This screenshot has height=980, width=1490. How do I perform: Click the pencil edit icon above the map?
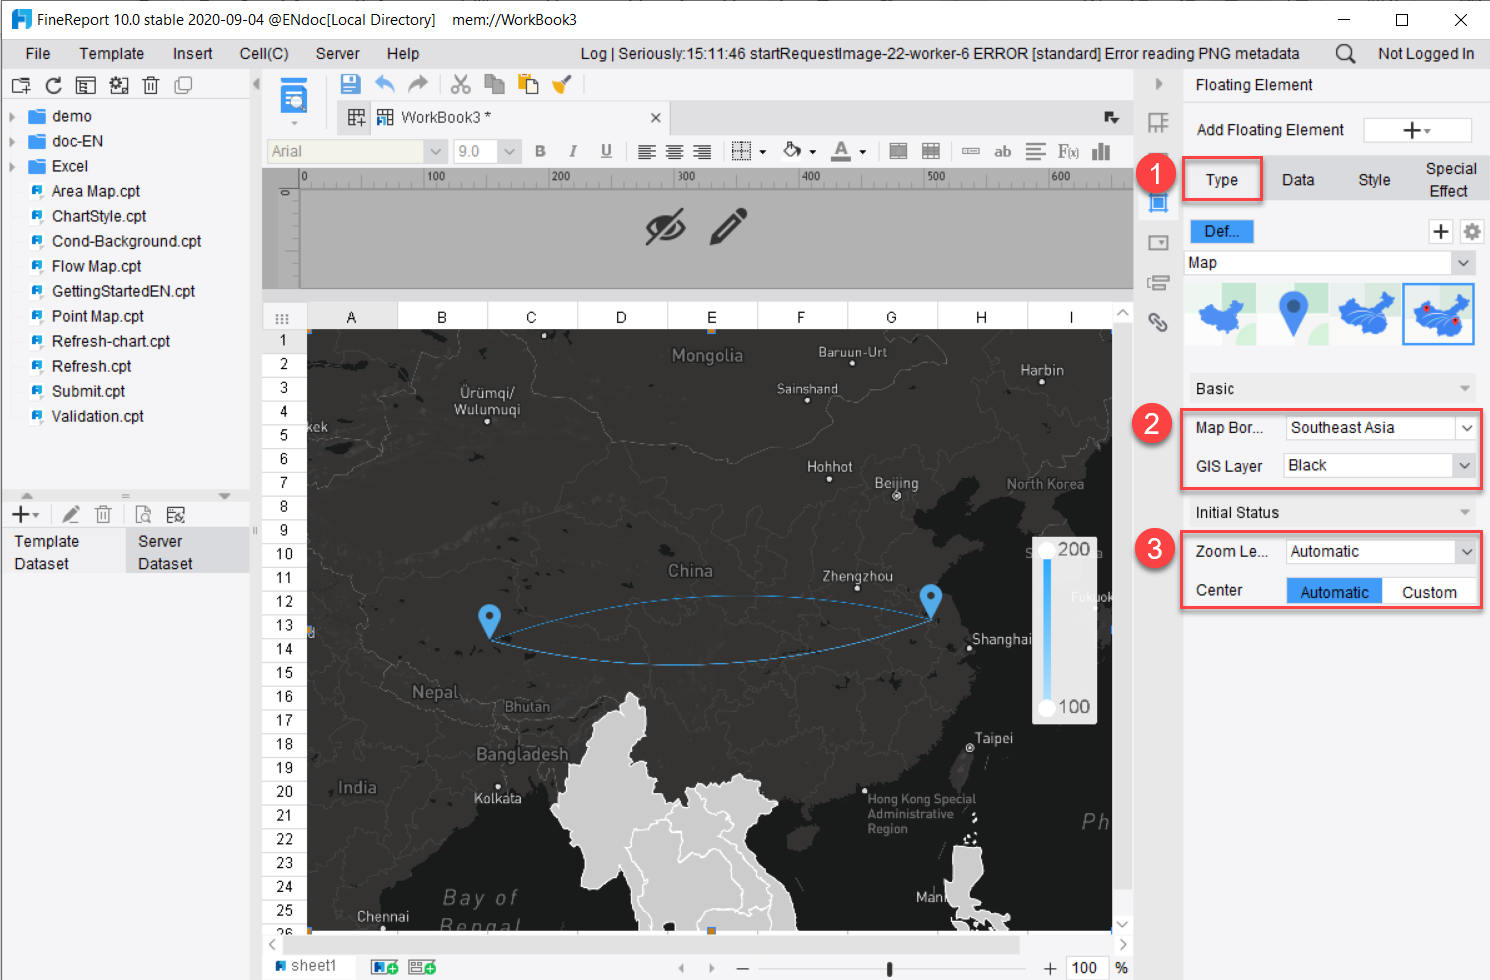(x=729, y=228)
